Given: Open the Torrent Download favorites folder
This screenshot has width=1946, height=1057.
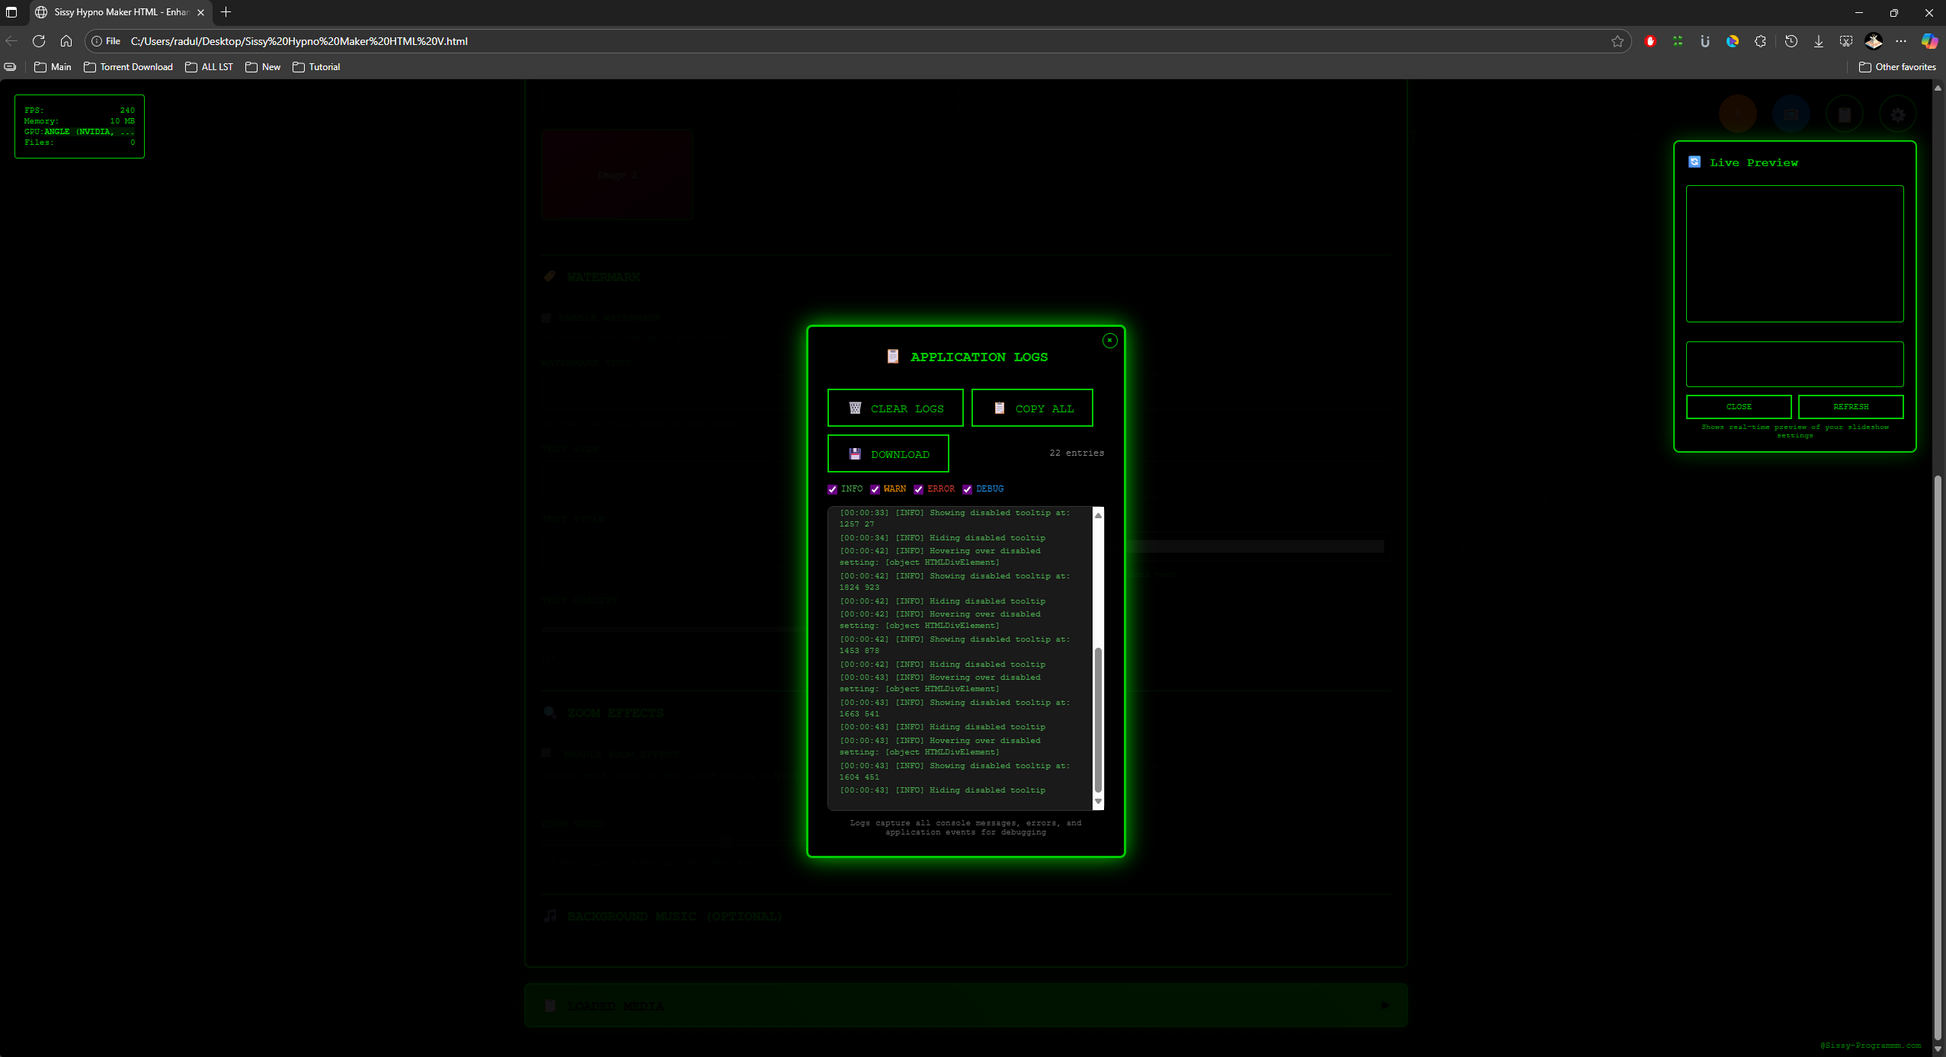Looking at the screenshot, I should (128, 67).
